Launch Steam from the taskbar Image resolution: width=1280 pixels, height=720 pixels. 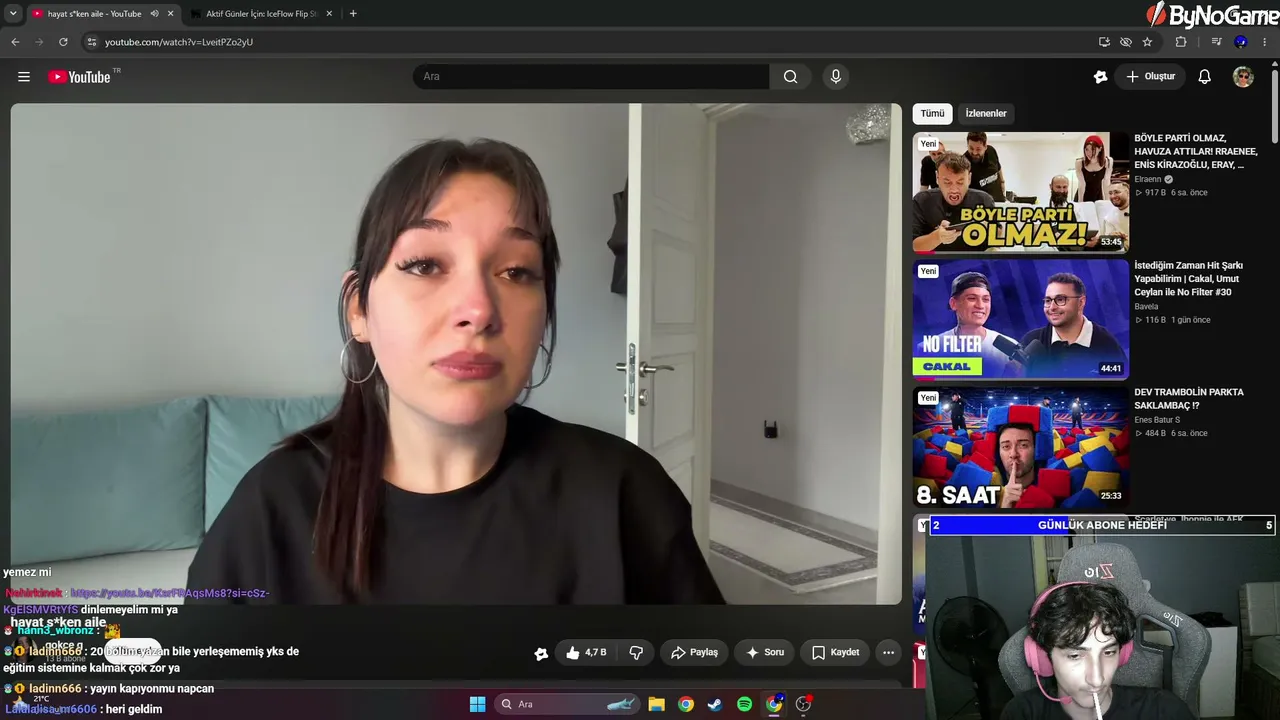(x=715, y=704)
